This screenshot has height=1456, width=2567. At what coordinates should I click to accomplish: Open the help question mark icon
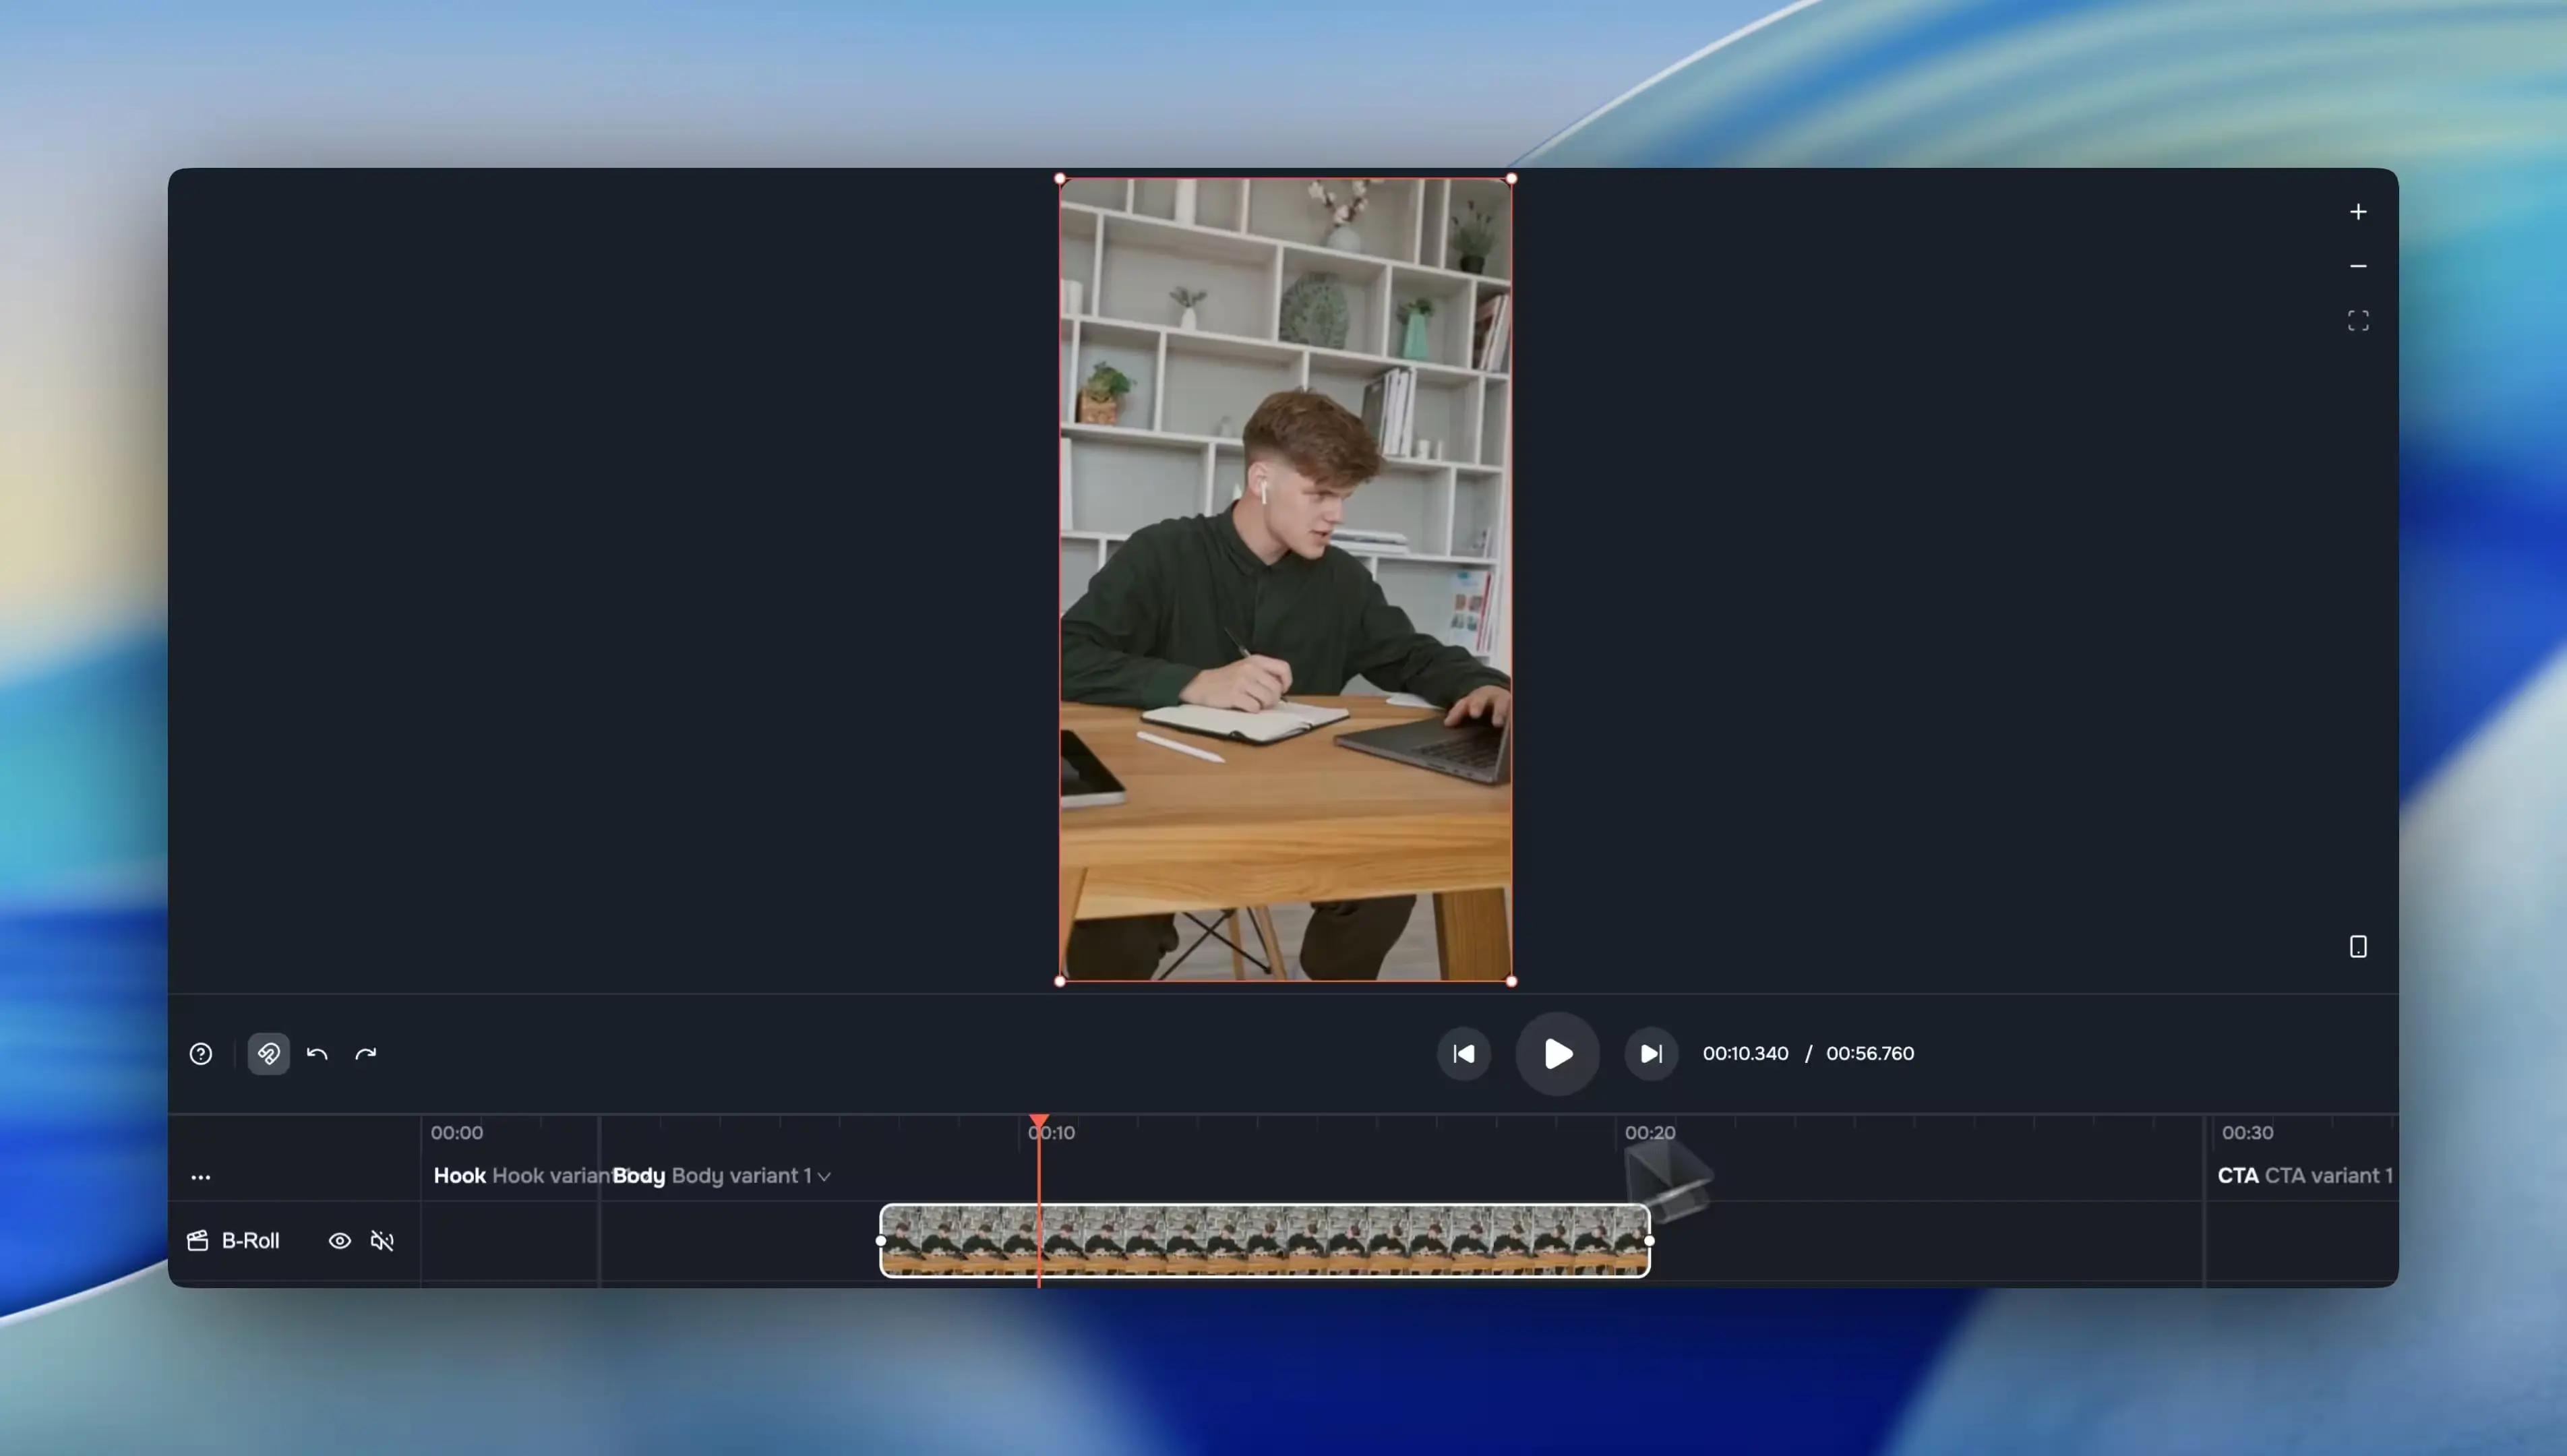pos(201,1054)
